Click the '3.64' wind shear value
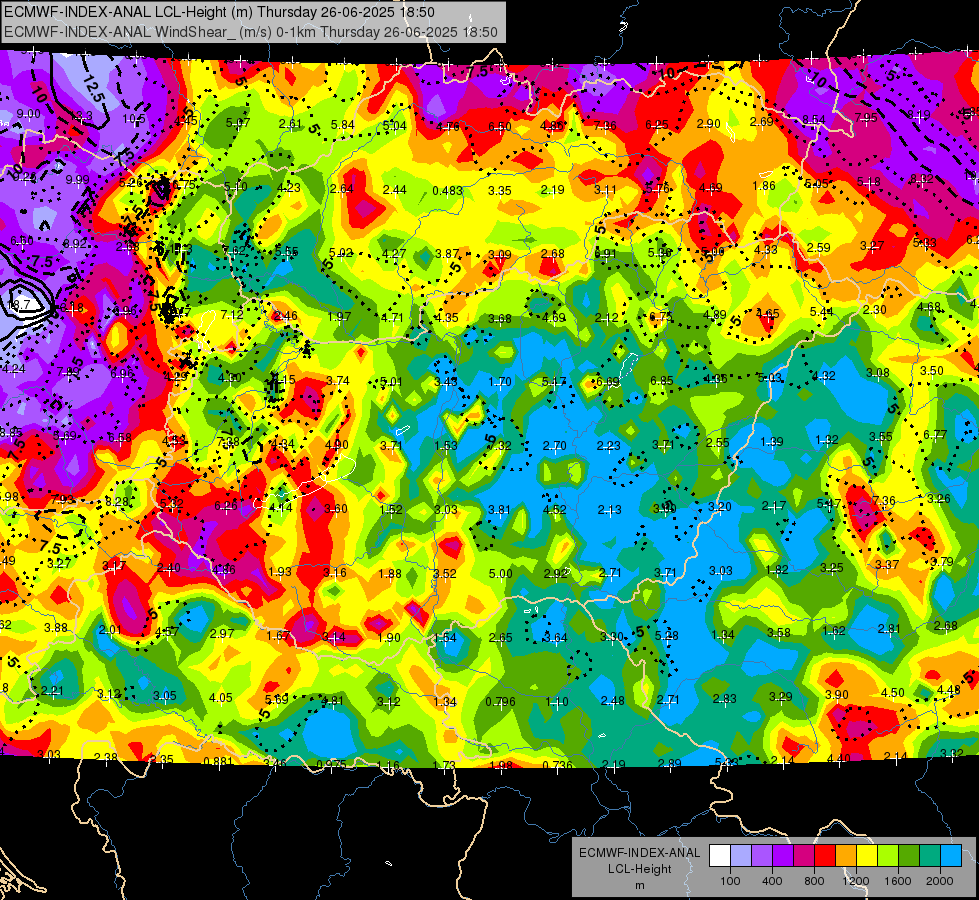 tap(556, 638)
